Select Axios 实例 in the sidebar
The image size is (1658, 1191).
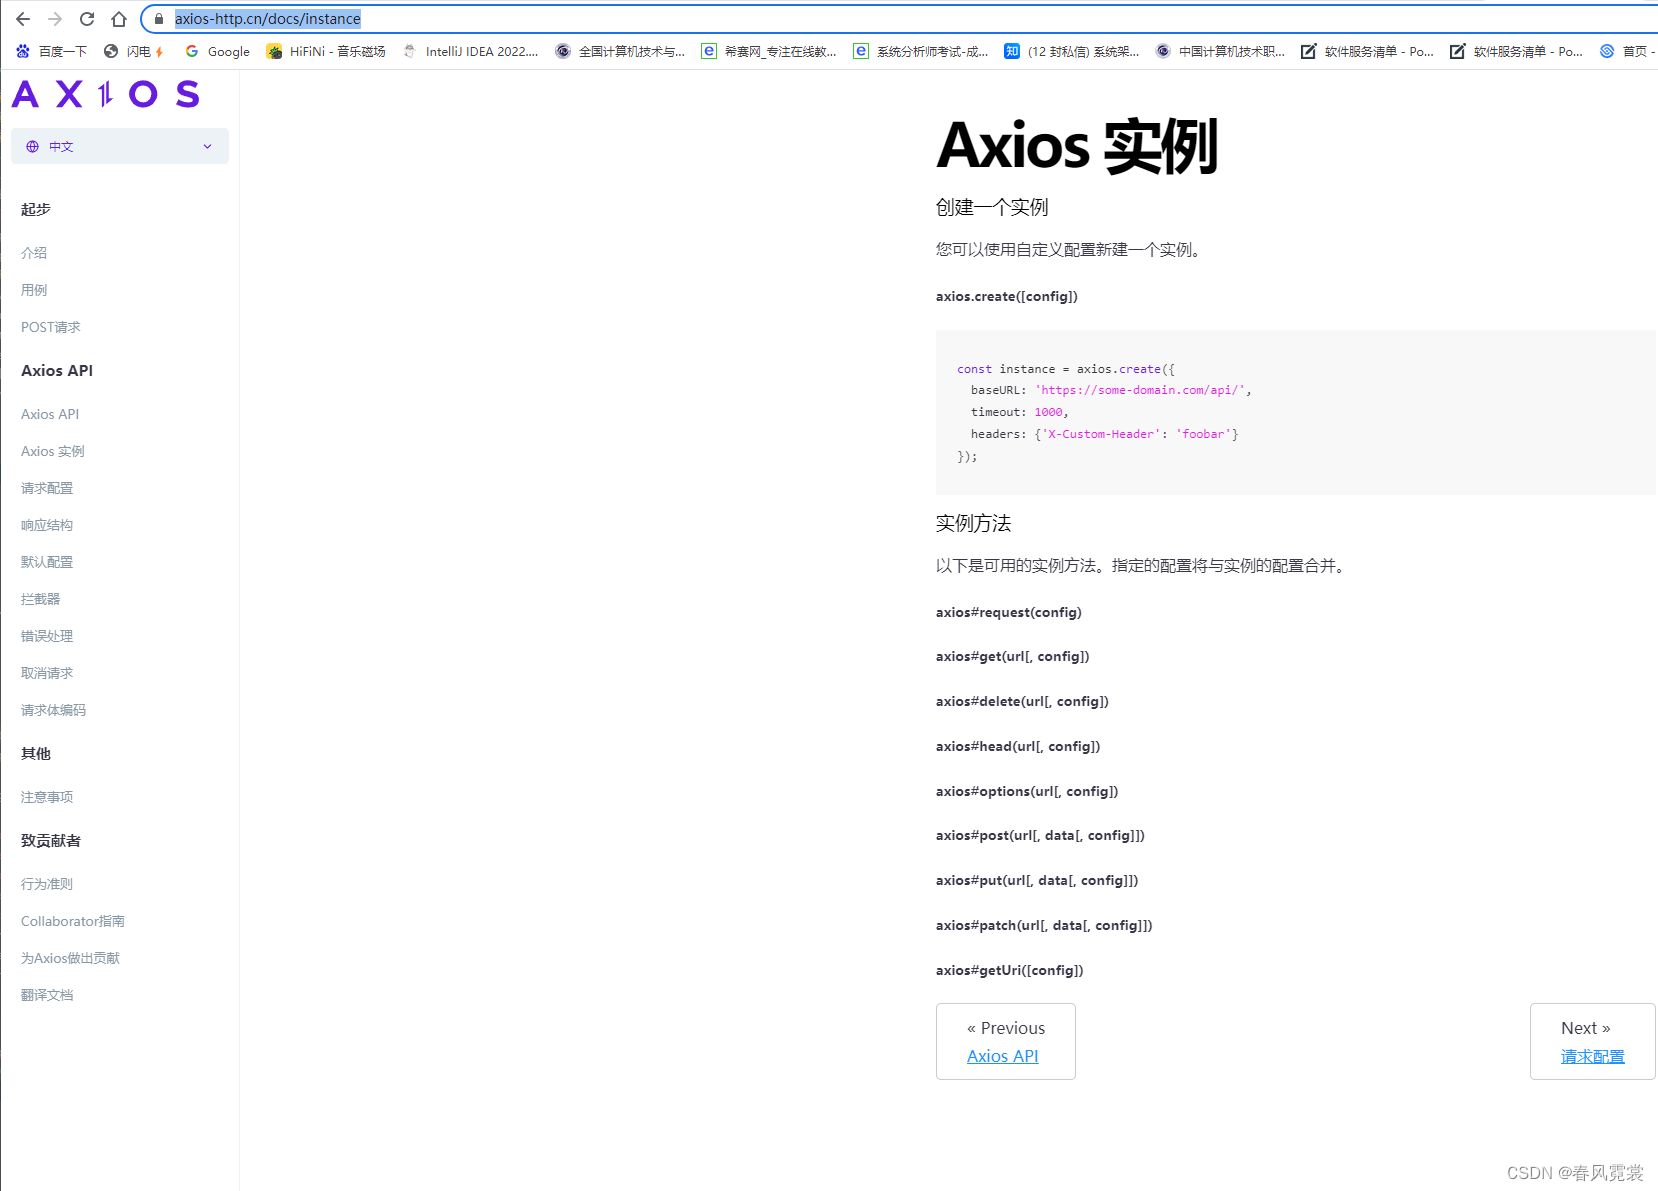(x=53, y=451)
